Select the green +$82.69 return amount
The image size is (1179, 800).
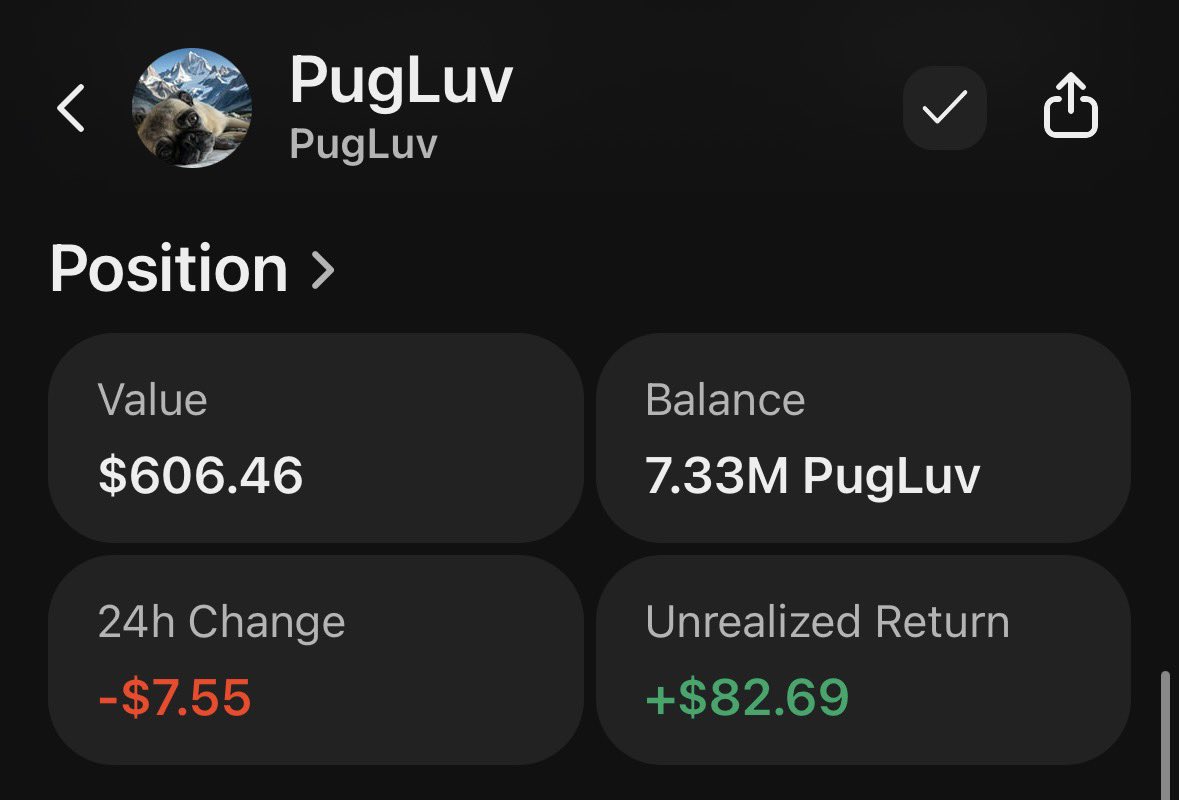(x=747, y=697)
